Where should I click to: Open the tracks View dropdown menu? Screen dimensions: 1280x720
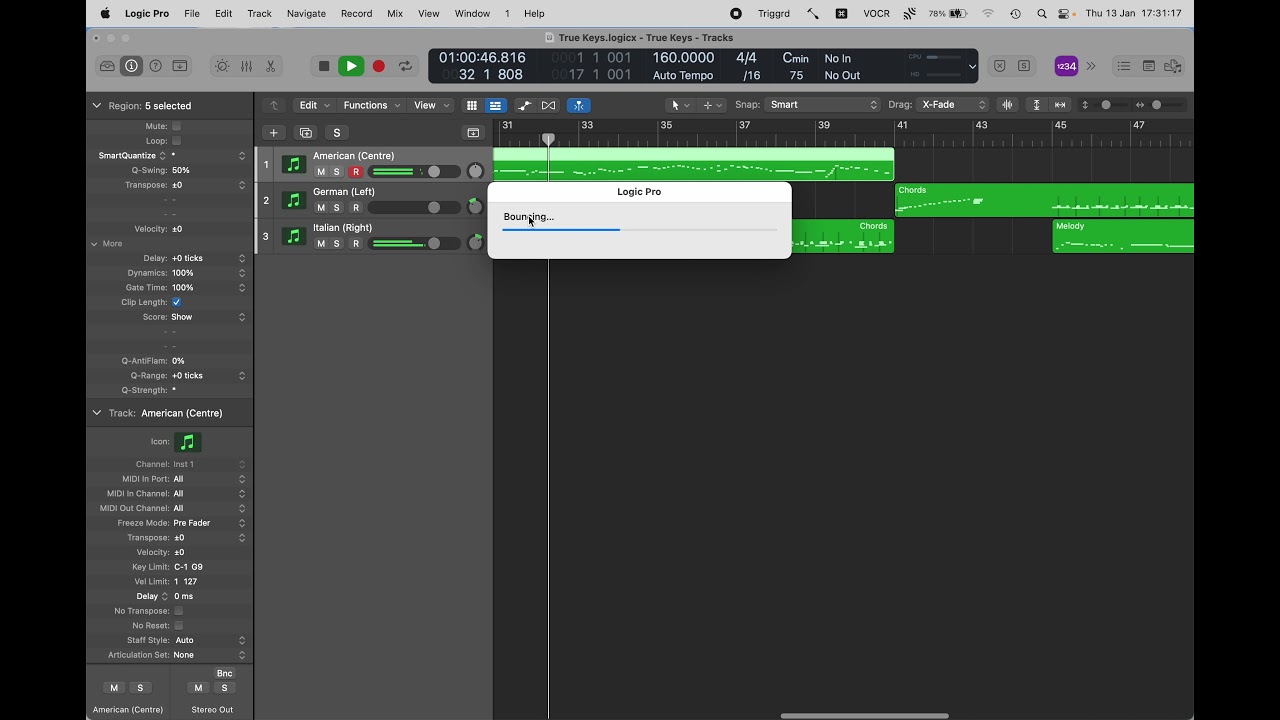(x=431, y=105)
